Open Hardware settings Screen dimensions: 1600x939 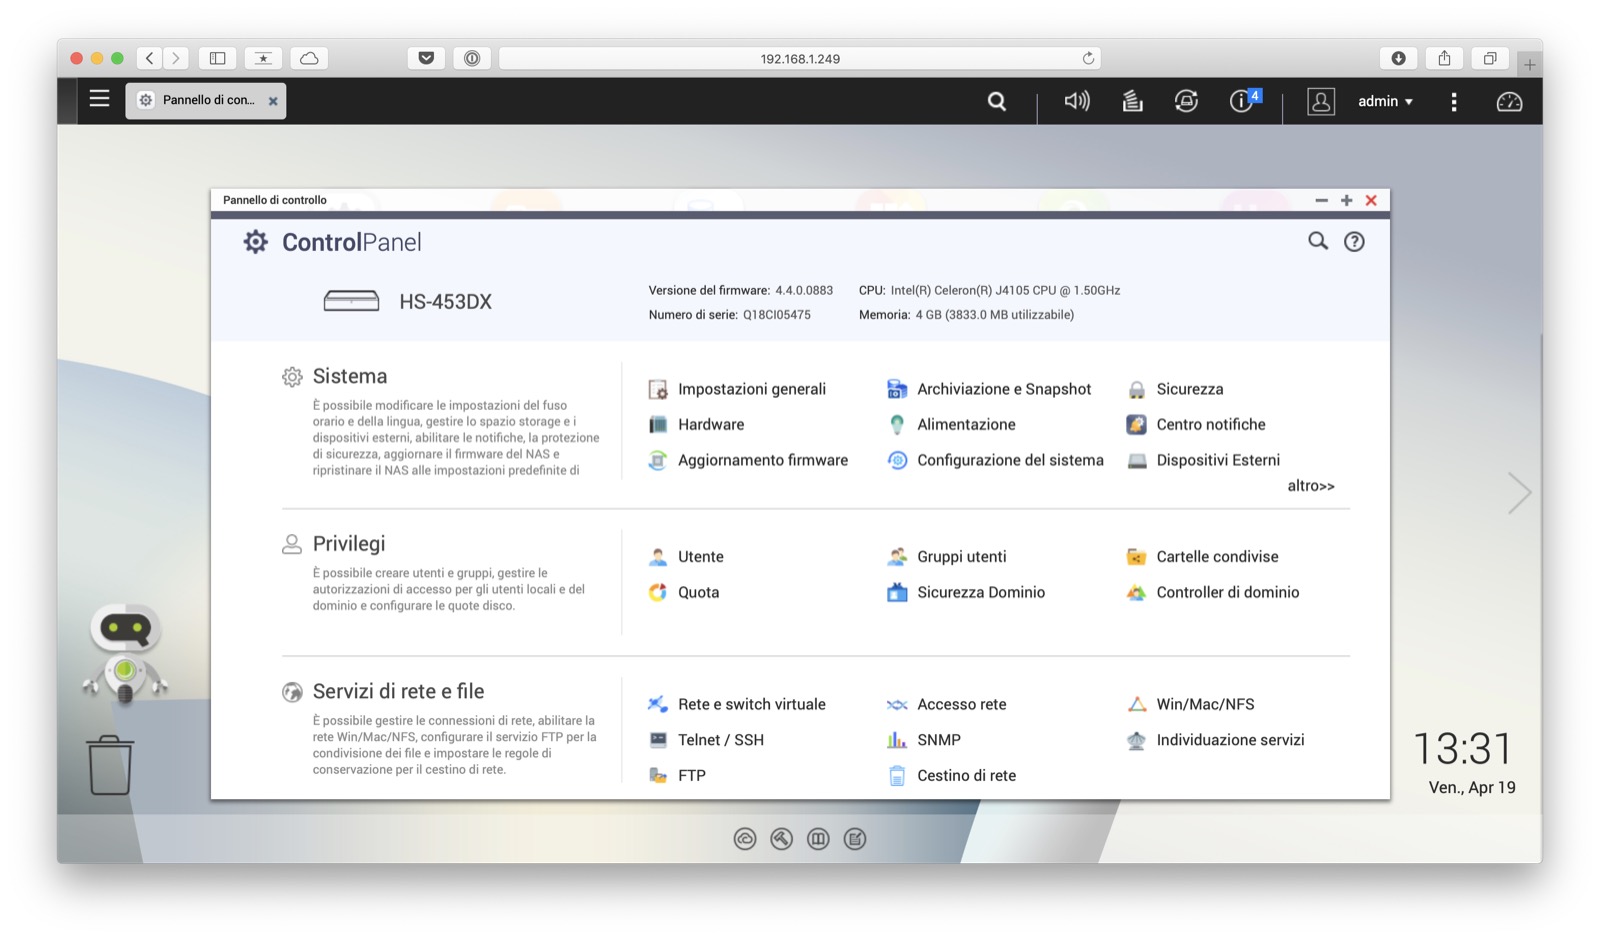pyautogui.click(x=697, y=424)
